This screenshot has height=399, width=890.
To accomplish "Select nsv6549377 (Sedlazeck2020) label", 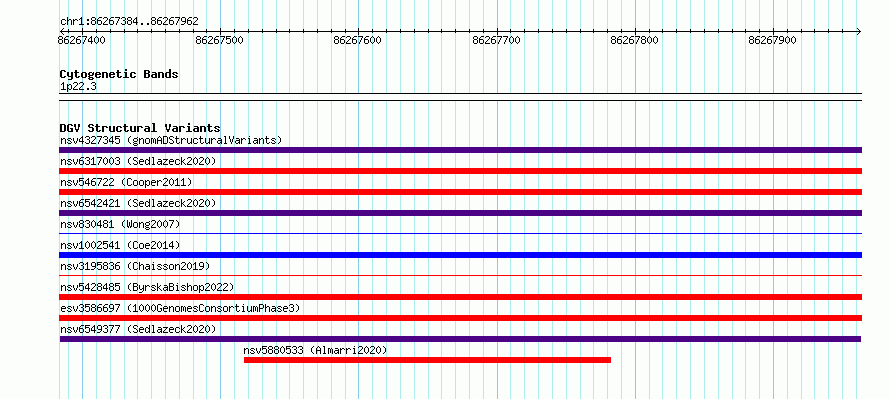I will tap(138, 329).
